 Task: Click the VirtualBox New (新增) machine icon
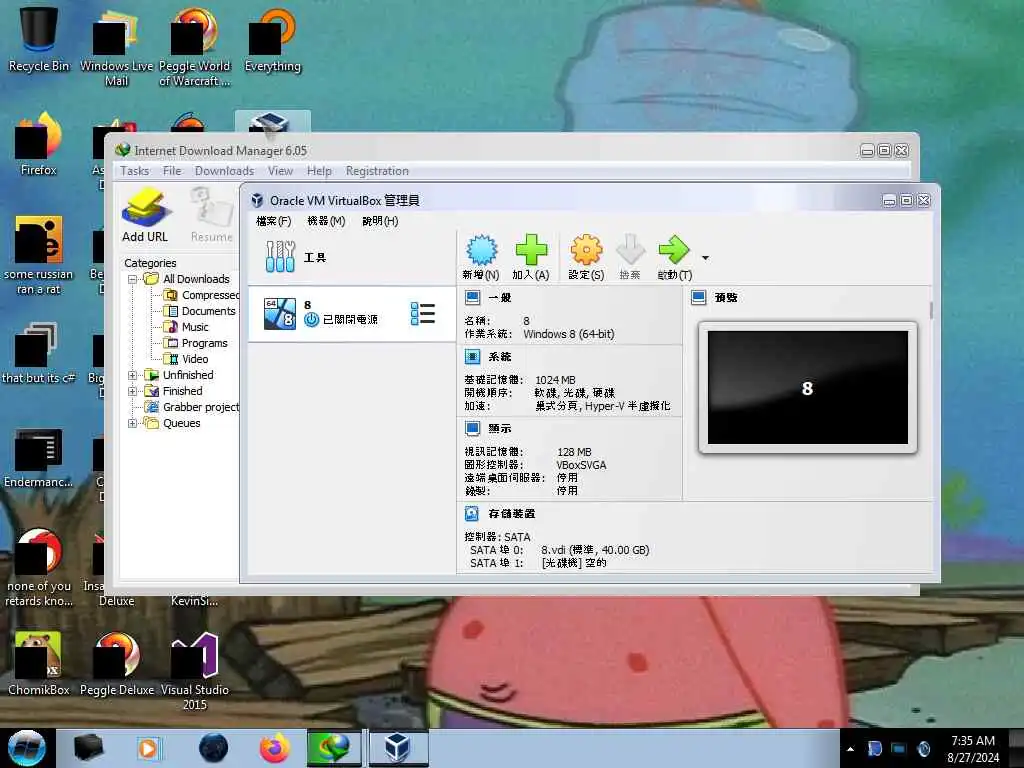[x=481, y=250]
